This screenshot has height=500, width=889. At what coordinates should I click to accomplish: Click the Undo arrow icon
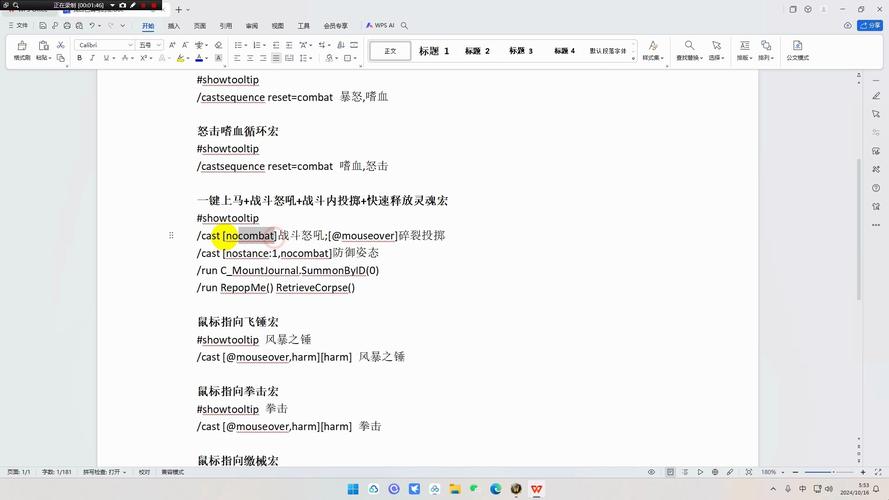point(92,26)
